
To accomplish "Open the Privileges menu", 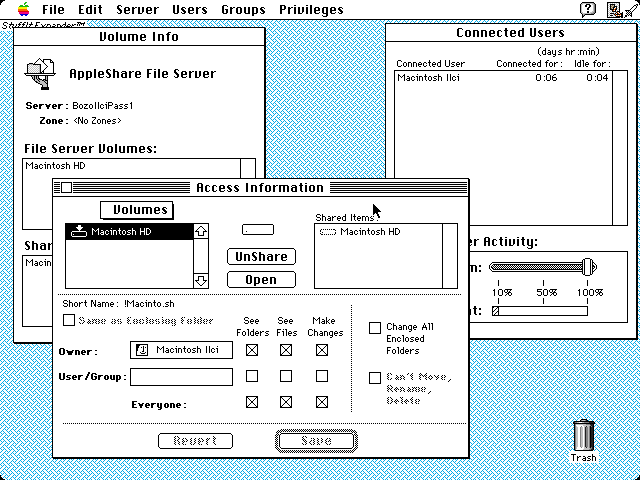I will [x=311, y=9].
